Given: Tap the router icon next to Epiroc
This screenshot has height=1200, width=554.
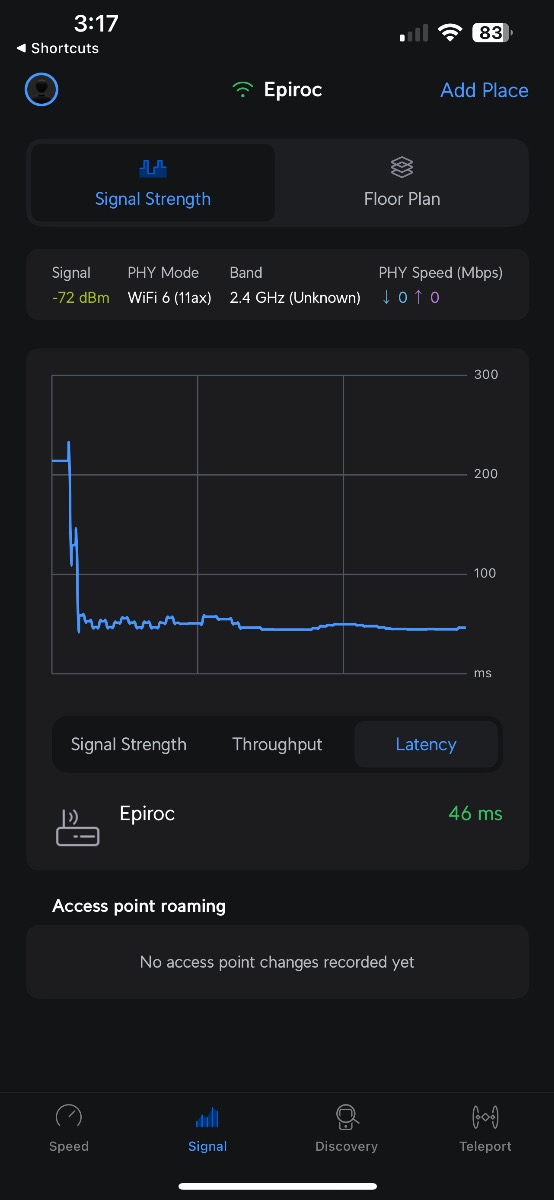Looking at the screenshot, I should (78, 827).
